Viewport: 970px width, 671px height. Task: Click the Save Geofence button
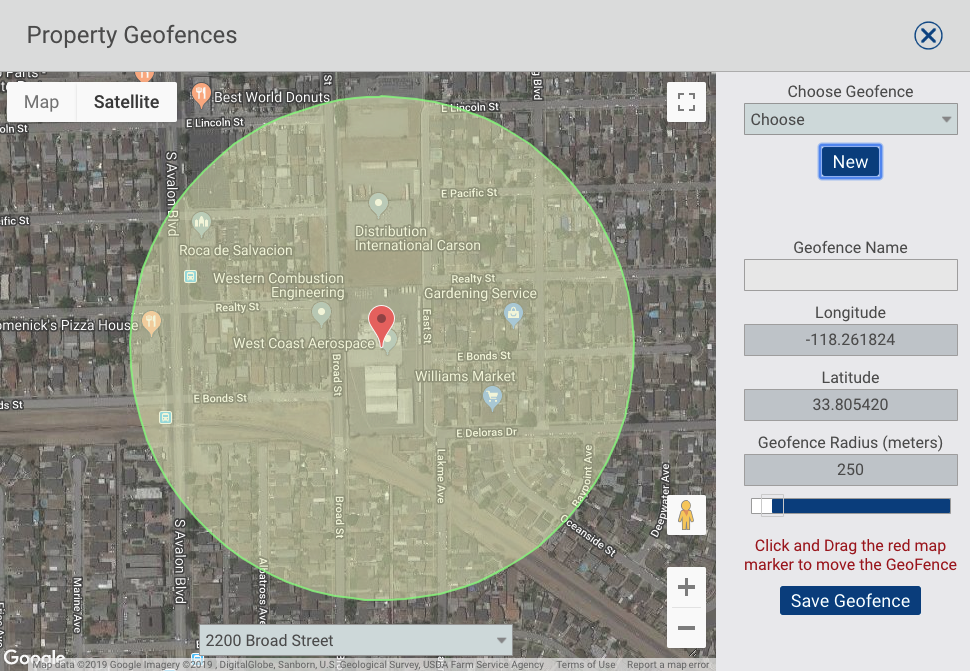[850, 600]
